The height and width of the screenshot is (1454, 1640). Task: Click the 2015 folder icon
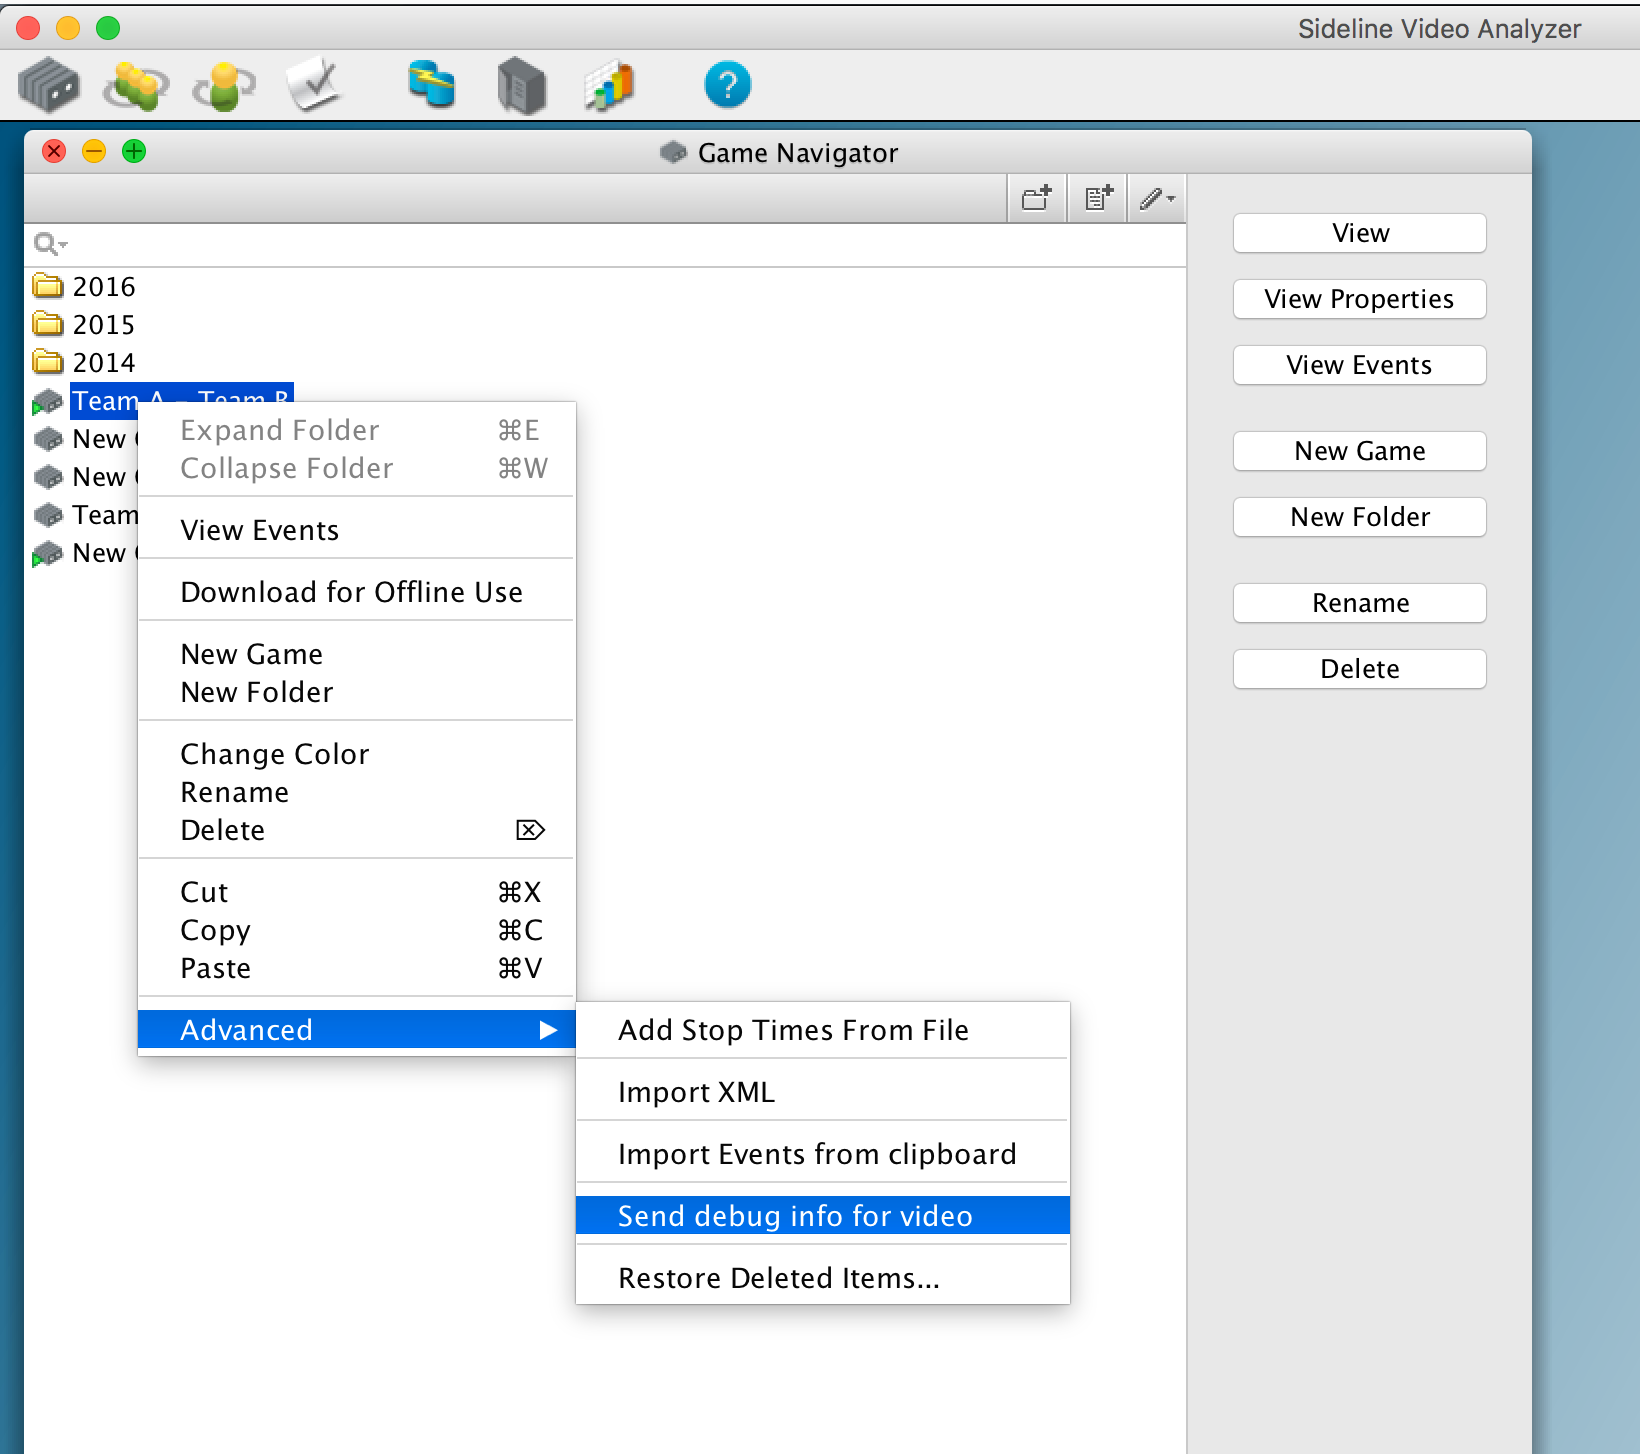point(48,324)
